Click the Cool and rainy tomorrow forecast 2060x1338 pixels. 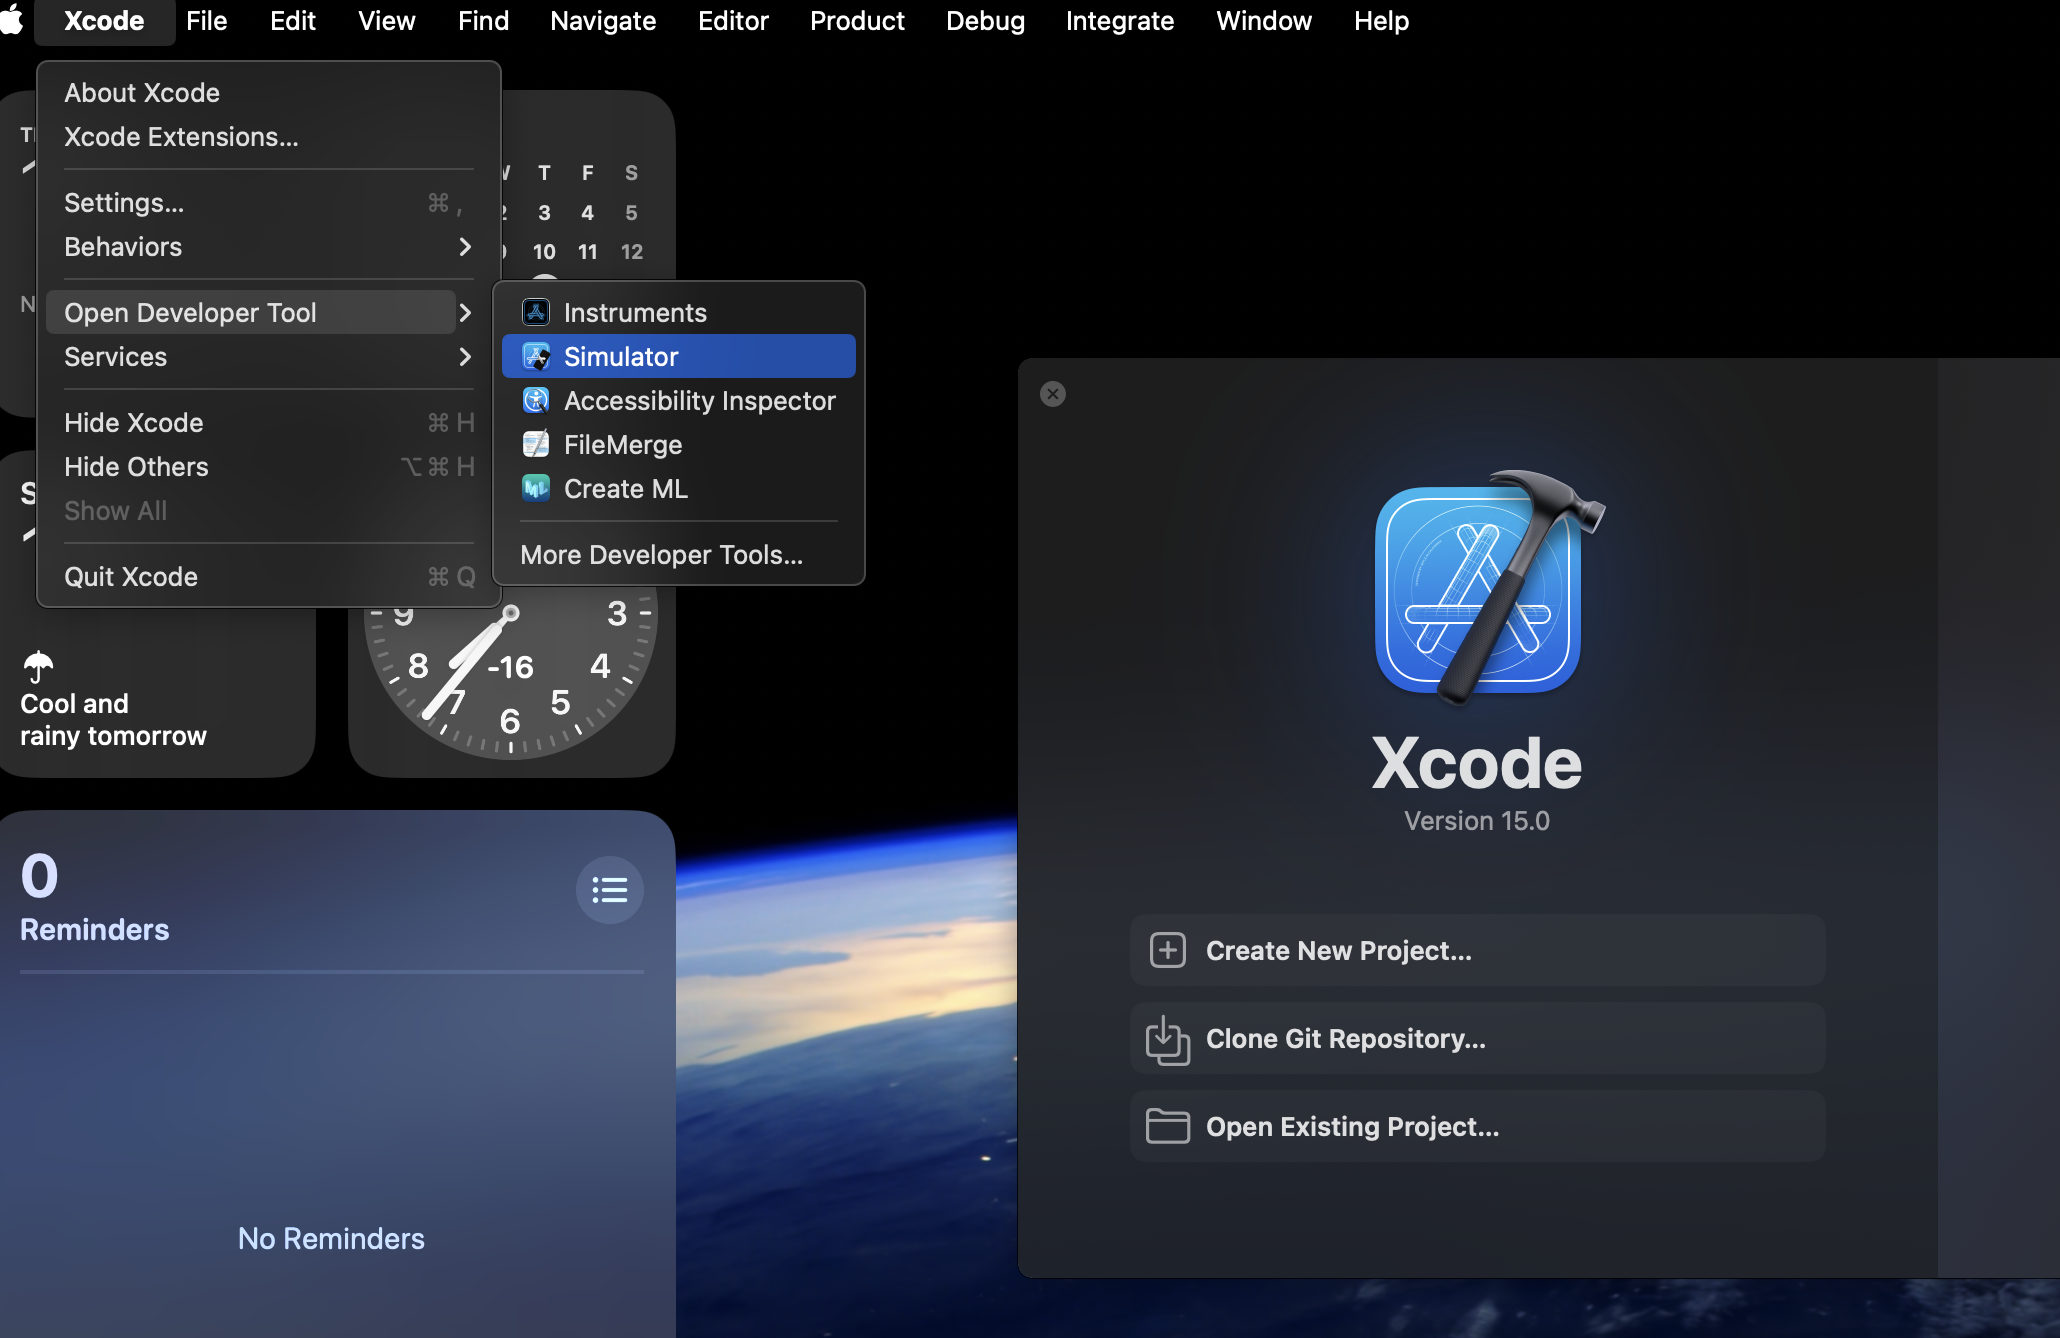[113, 720]
